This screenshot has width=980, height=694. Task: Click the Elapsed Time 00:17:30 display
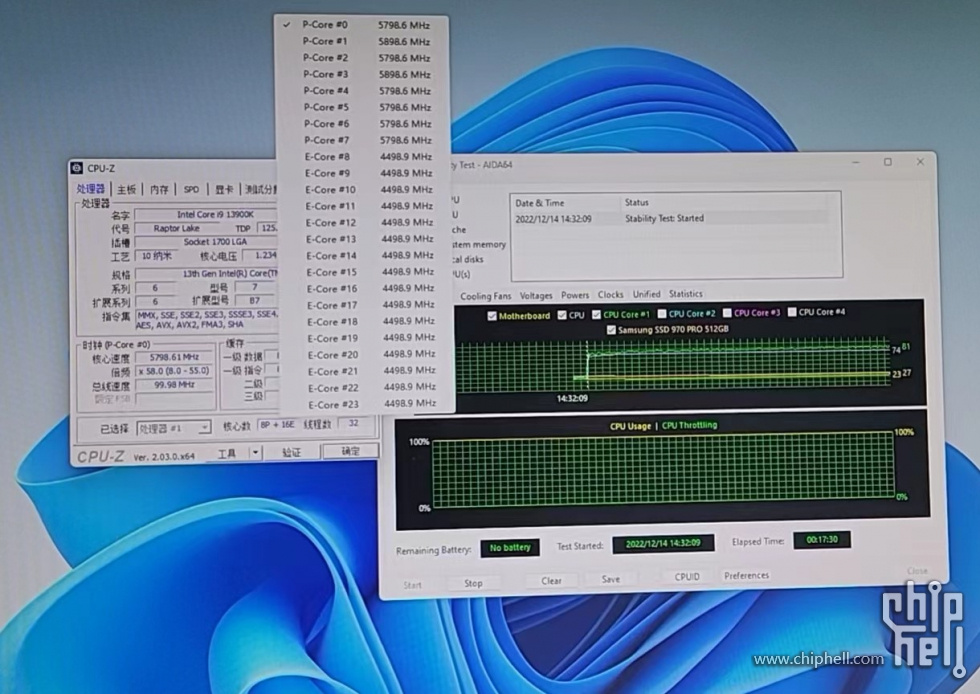[x=821, y=540]
